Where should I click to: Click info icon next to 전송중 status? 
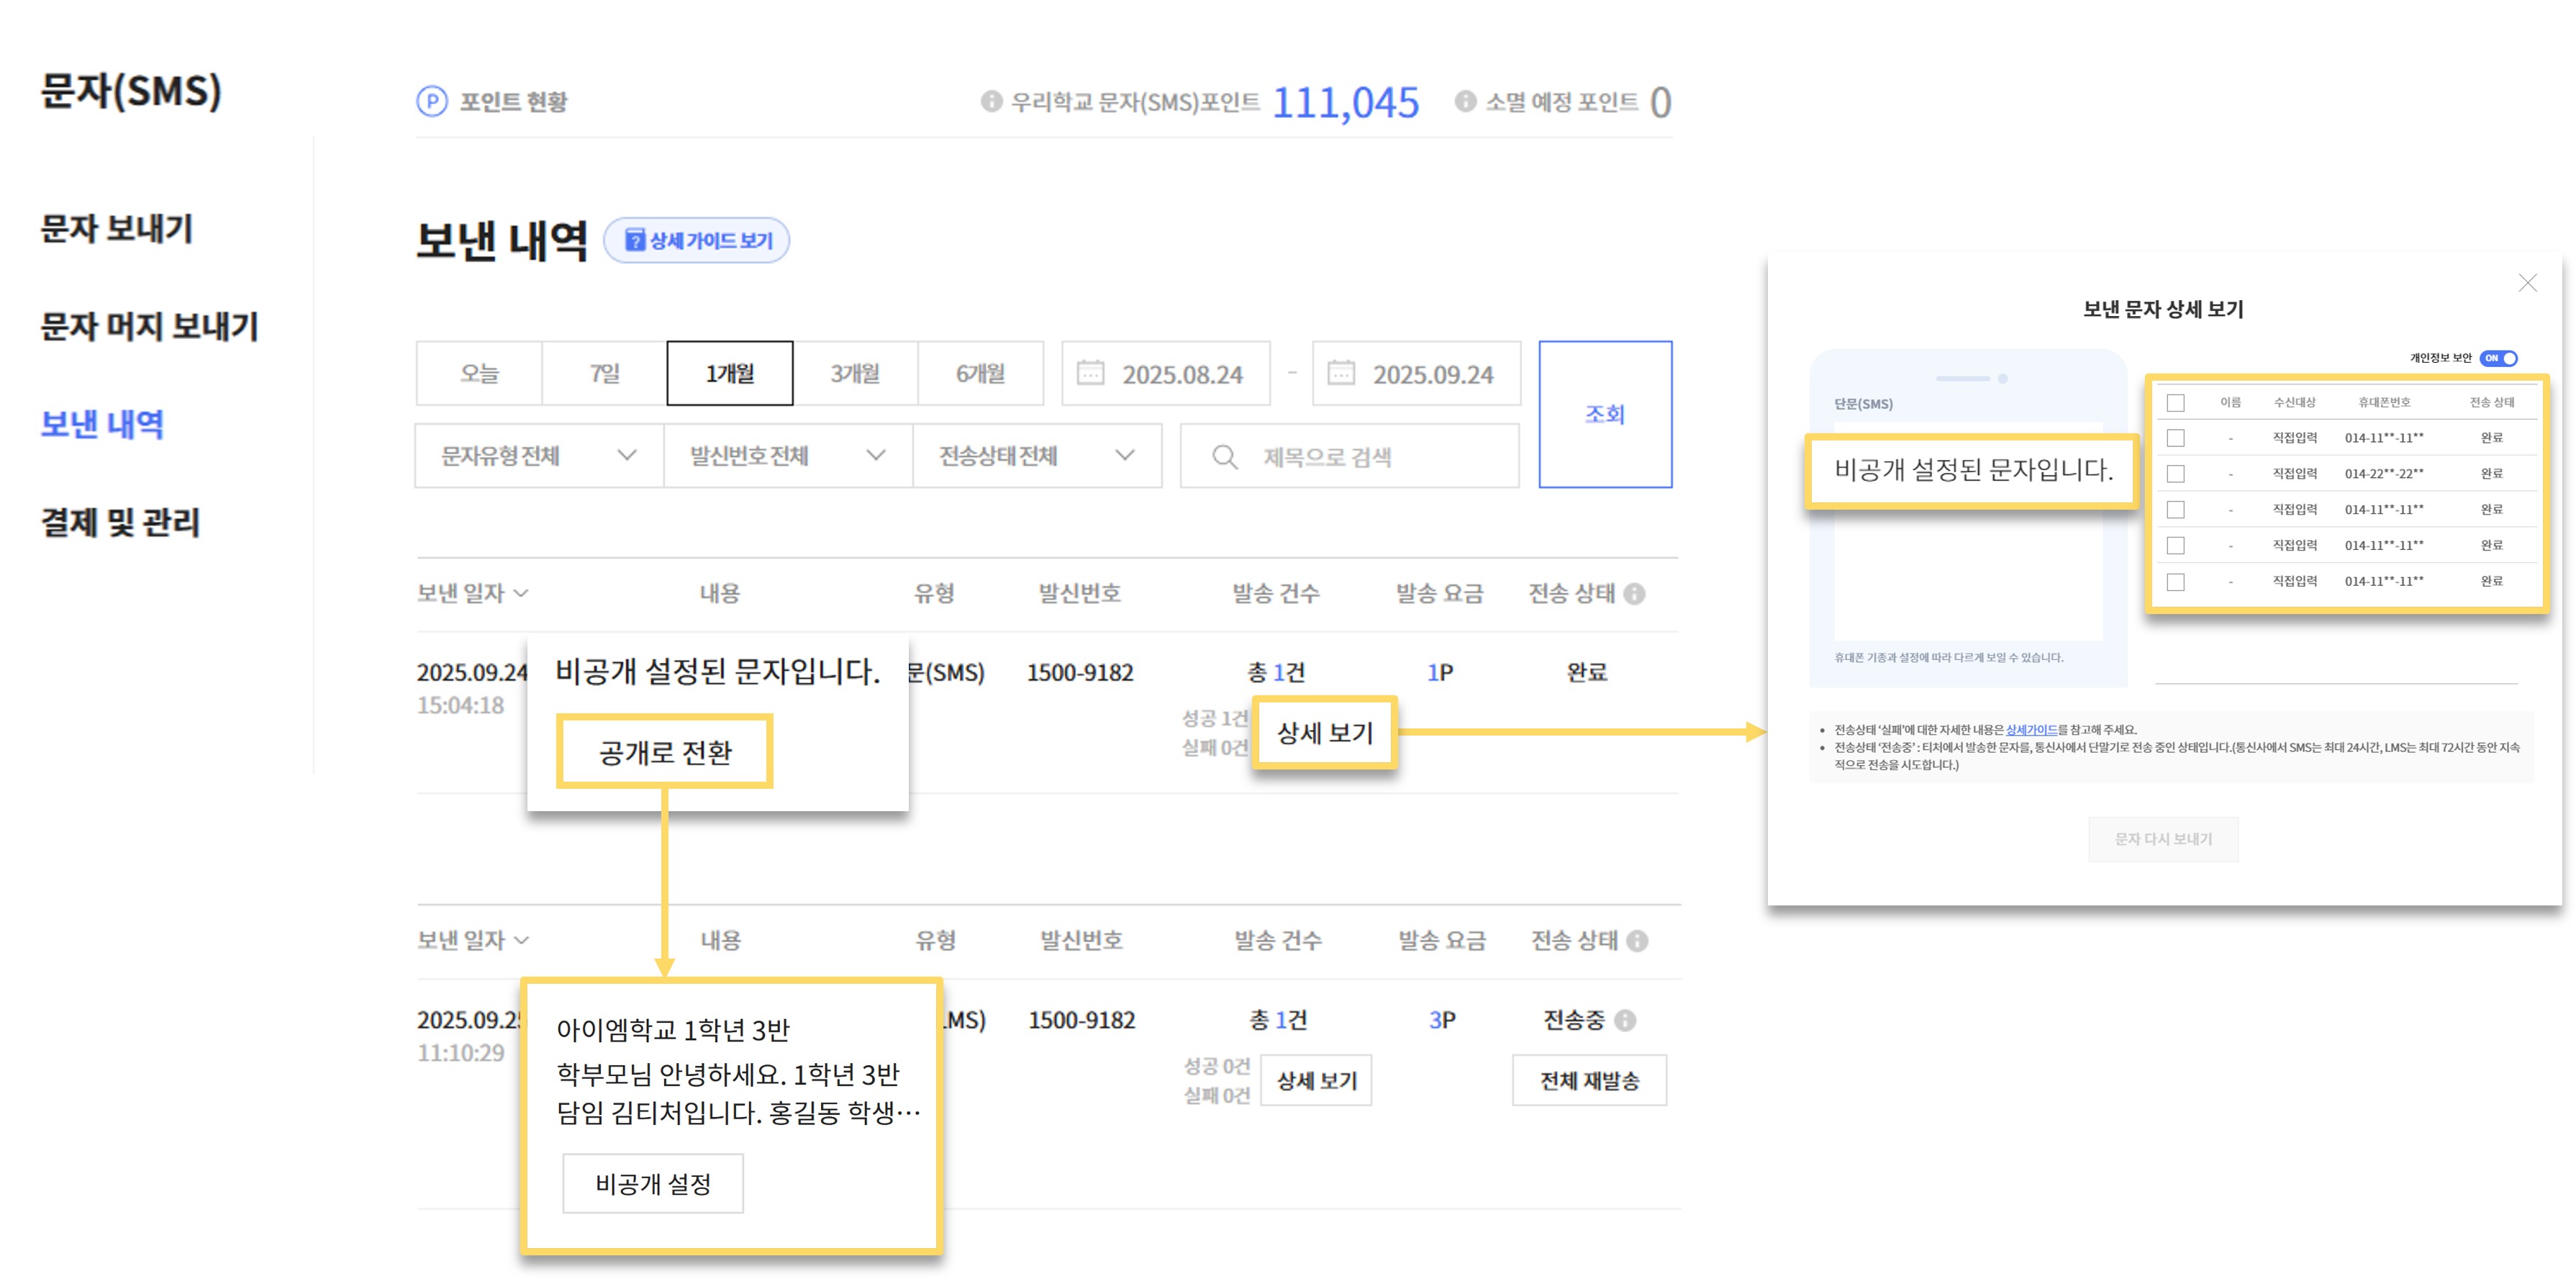coord(1625,1020)
